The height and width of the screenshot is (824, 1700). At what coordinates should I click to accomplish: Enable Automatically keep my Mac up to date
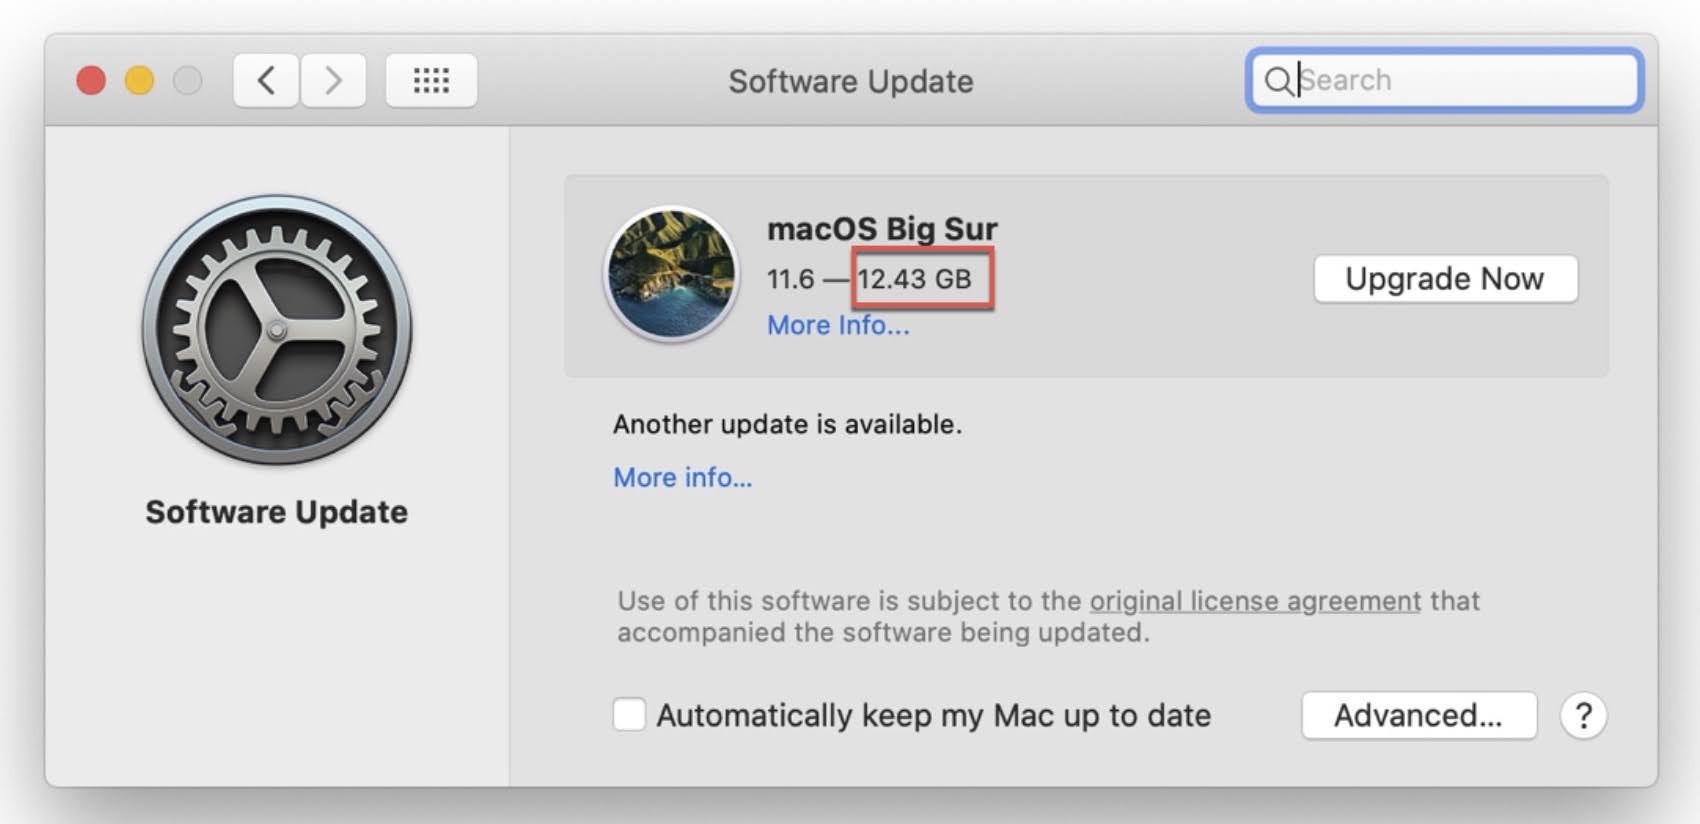(x=629, y=715)
